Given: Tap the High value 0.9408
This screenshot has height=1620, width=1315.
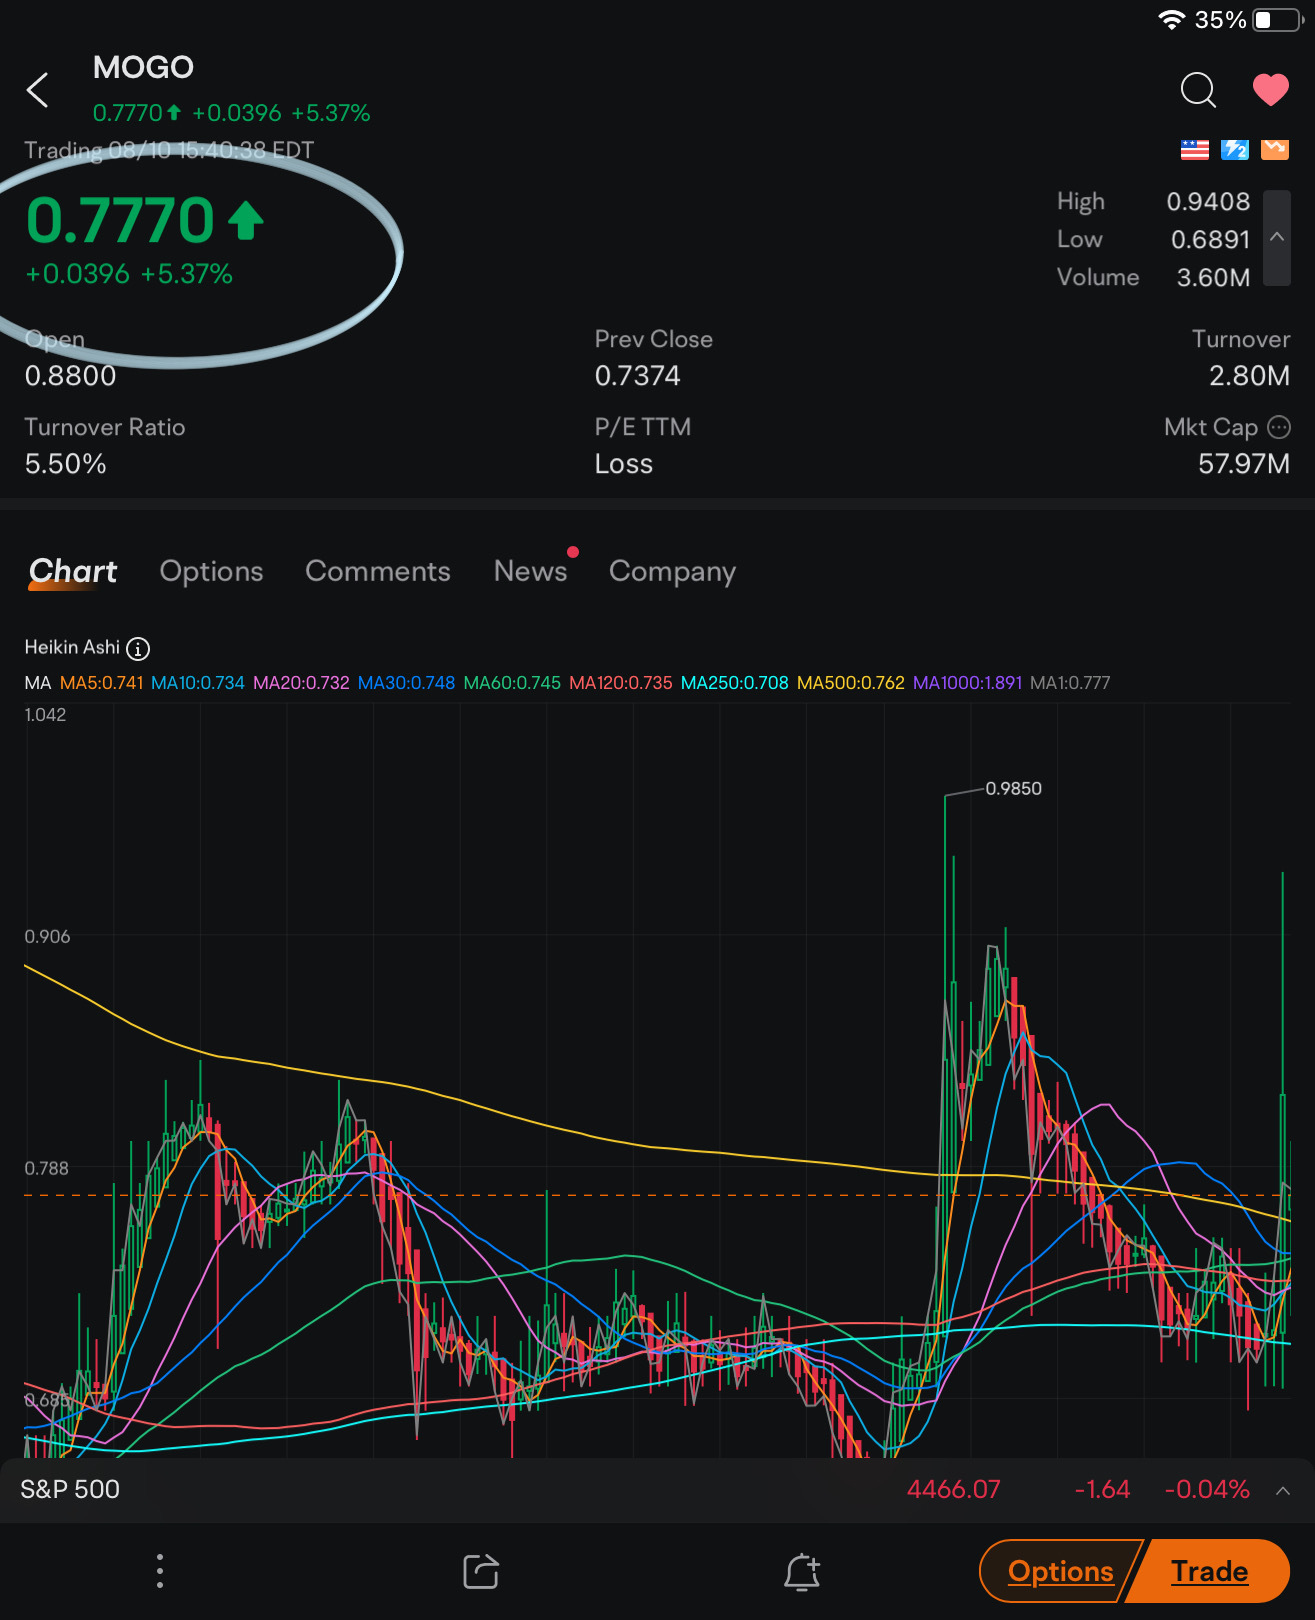Looking at the screenshot, I should tap(1208, 201).
